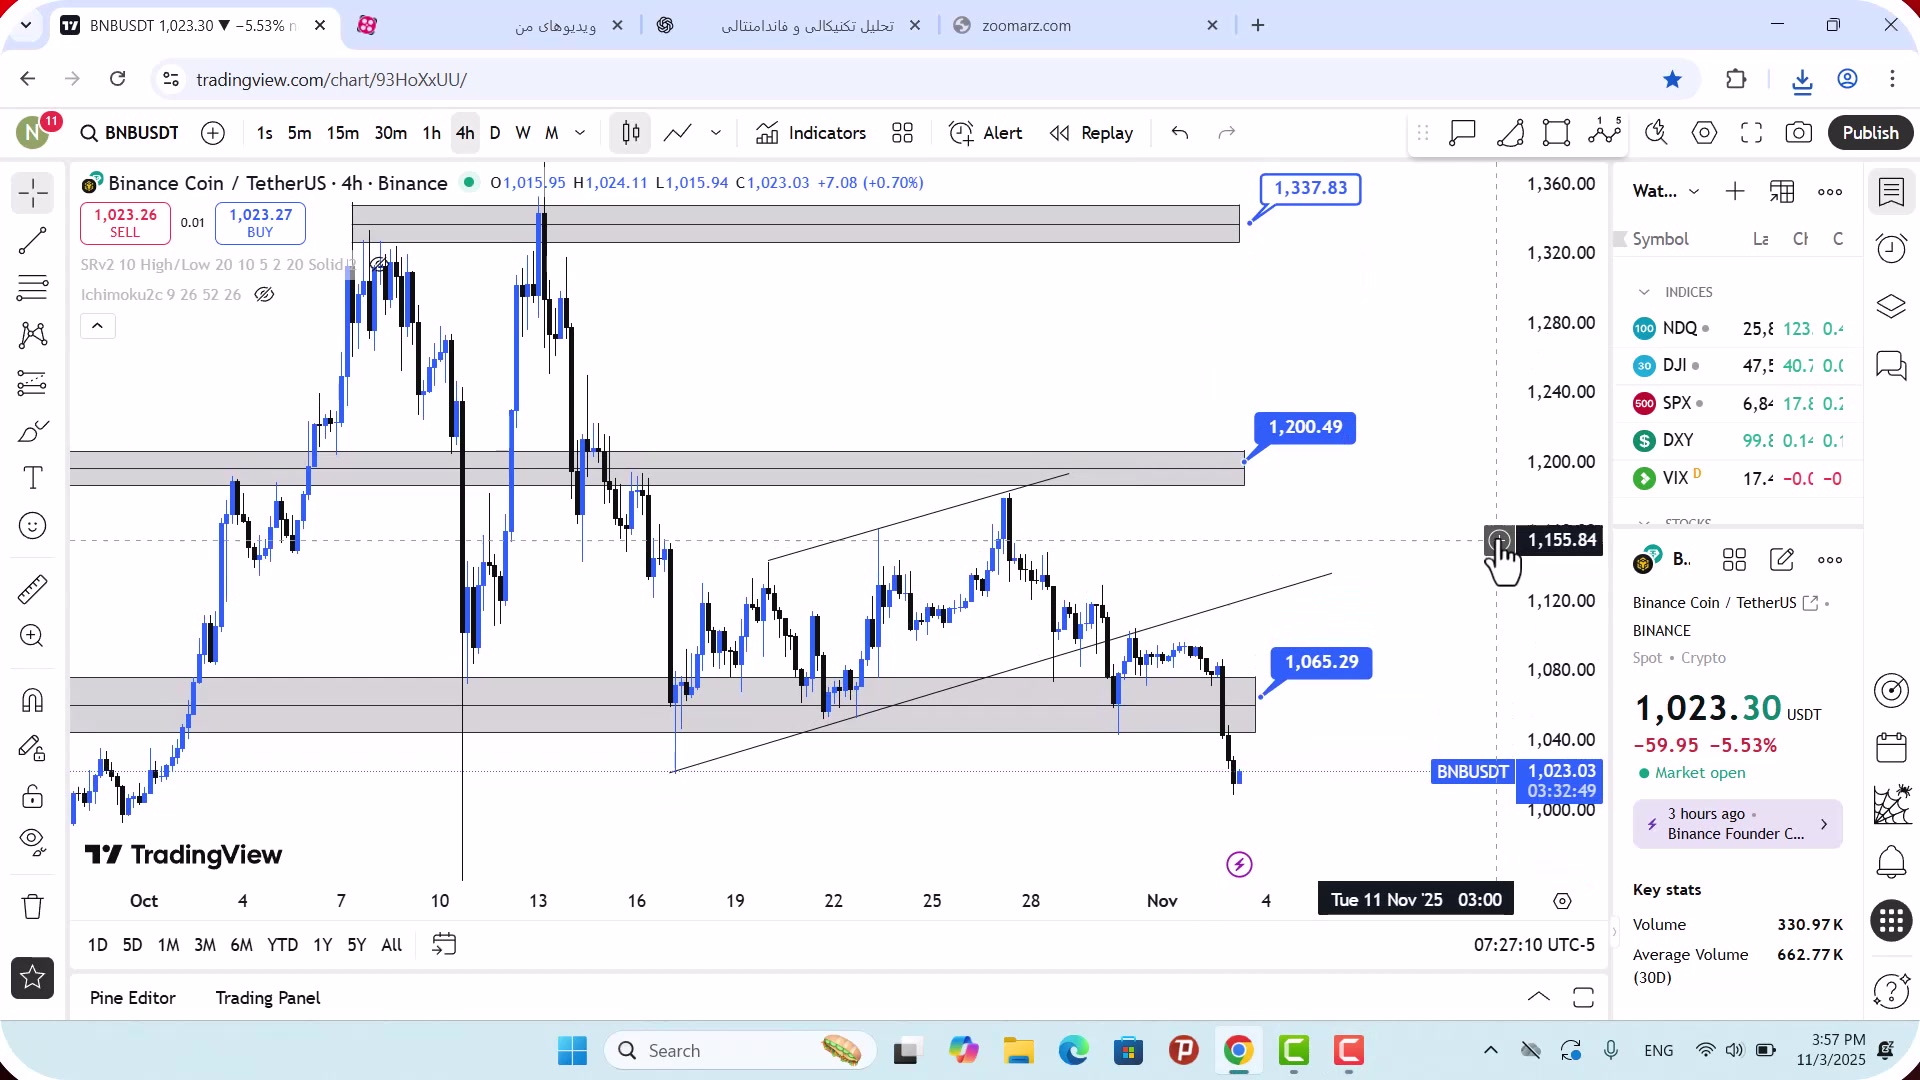
Task: Start bar Replay mode
Action: point(1091,133)
